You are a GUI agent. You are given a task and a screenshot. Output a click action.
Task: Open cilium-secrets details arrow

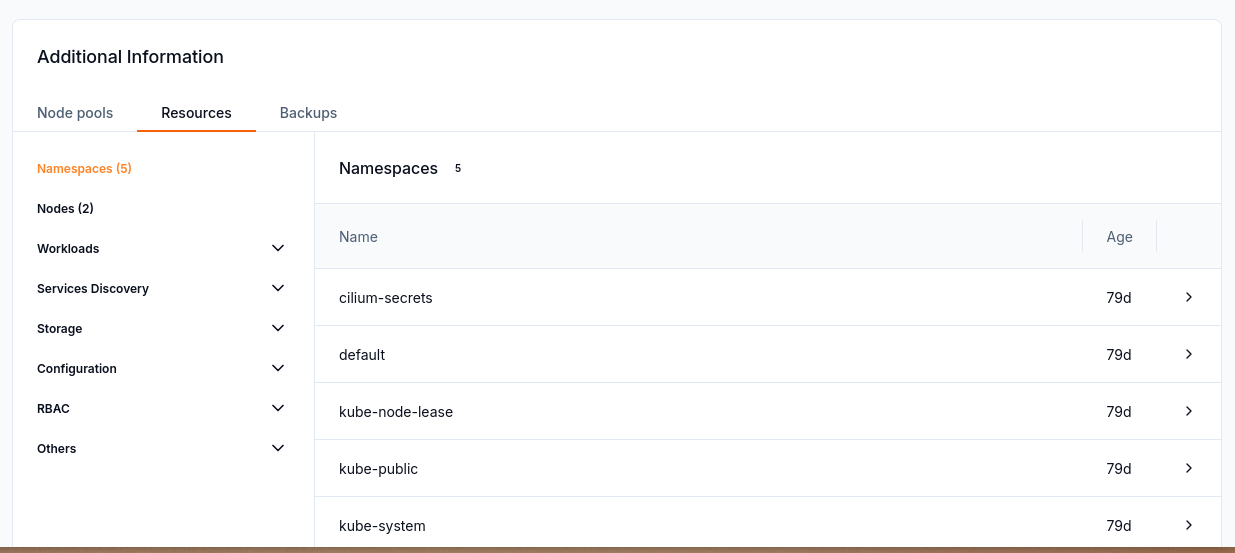click(1189, 297)
